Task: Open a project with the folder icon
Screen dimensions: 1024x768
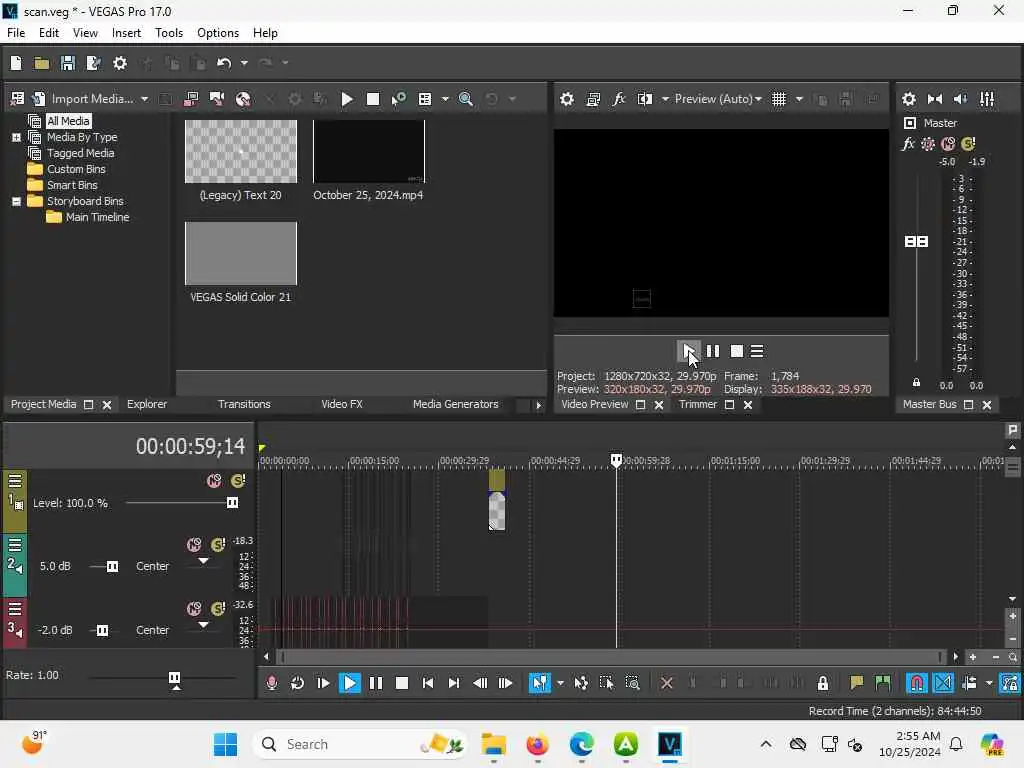Action: point(42,63)
